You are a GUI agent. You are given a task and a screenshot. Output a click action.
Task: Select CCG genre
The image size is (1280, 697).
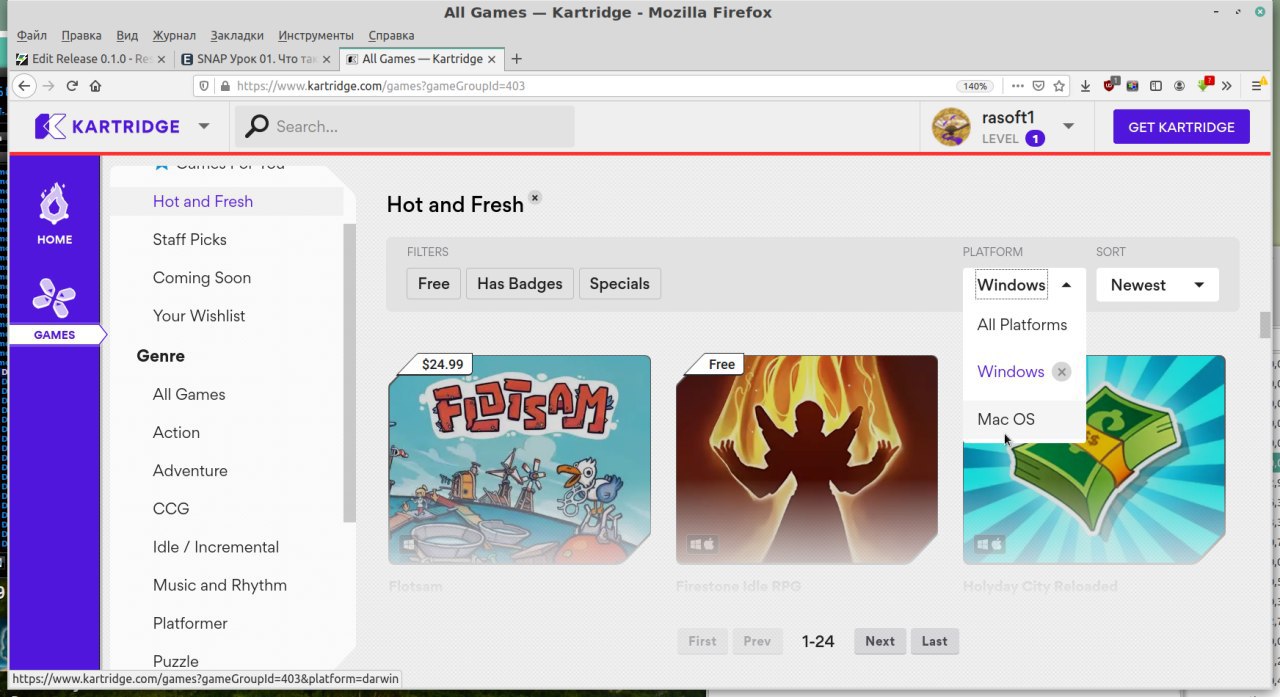[171, 508]
